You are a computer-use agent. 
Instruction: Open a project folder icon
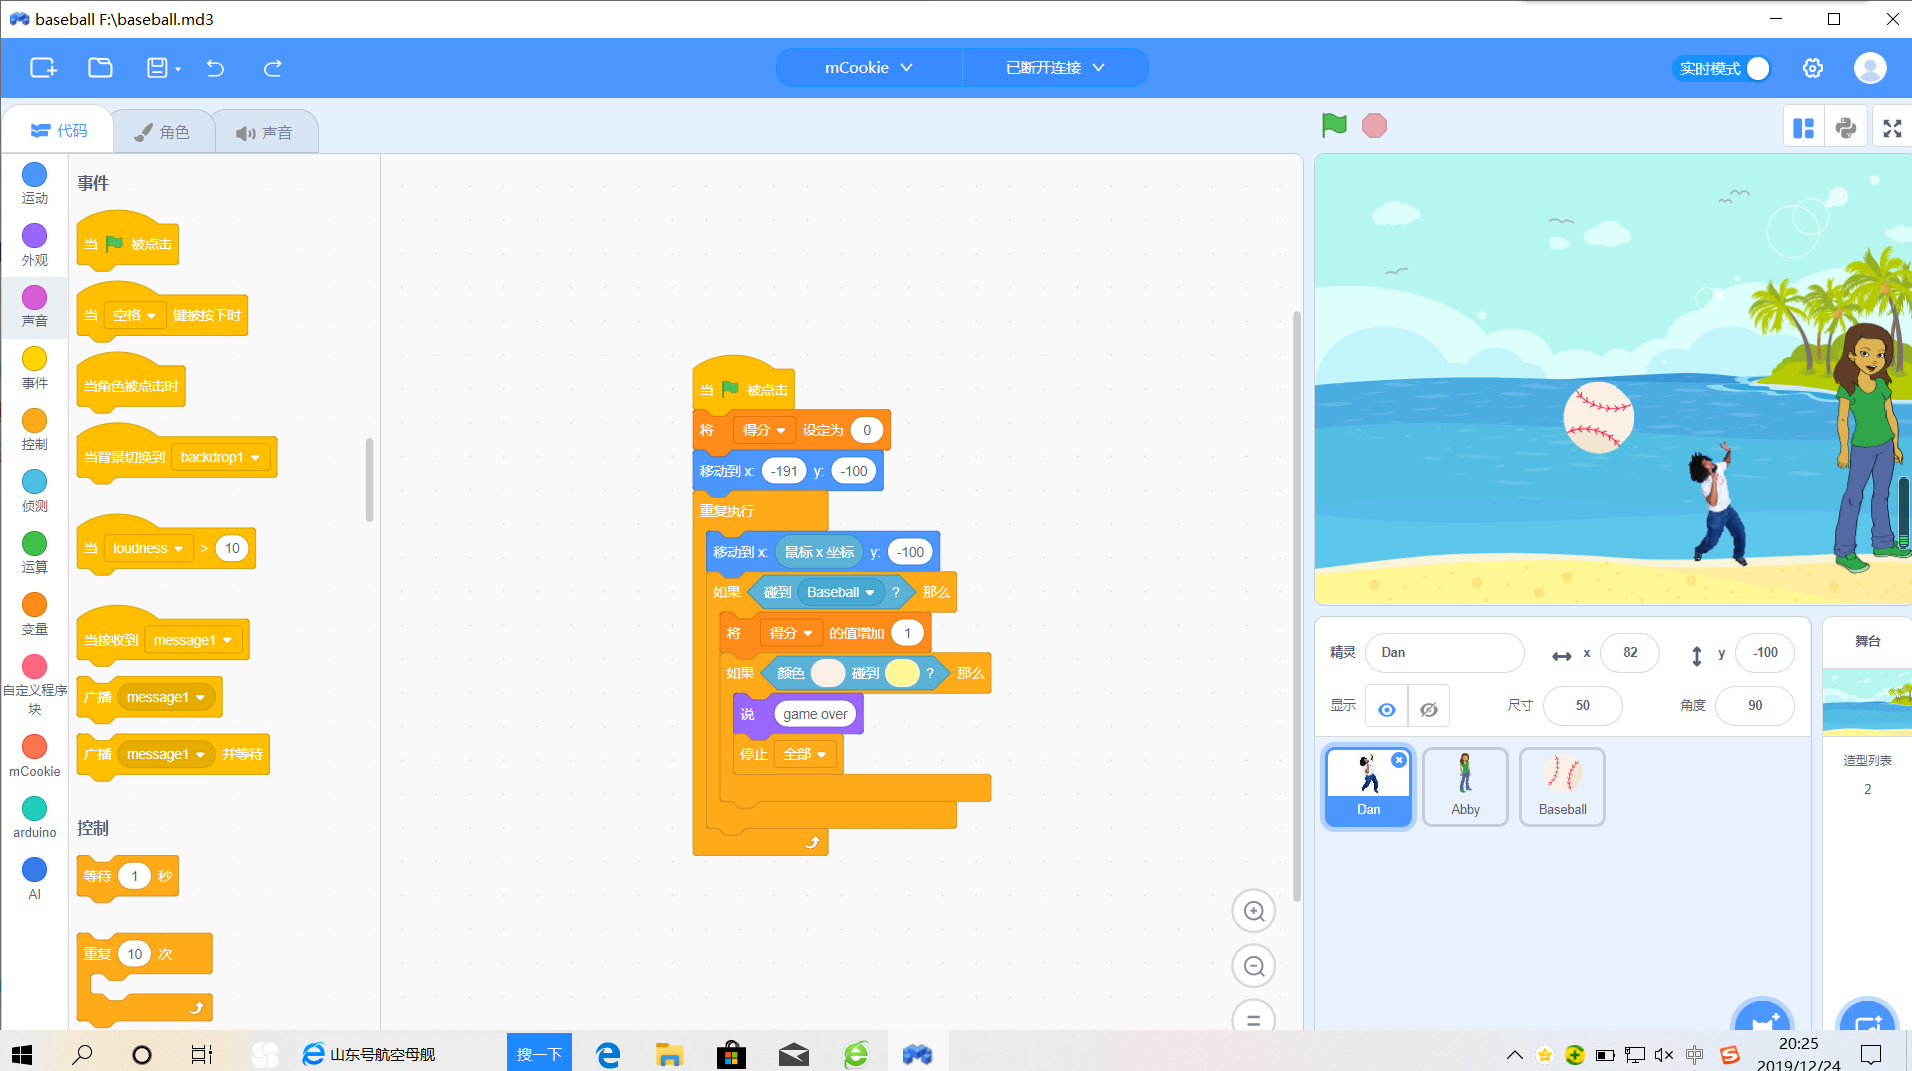point(100,68)
